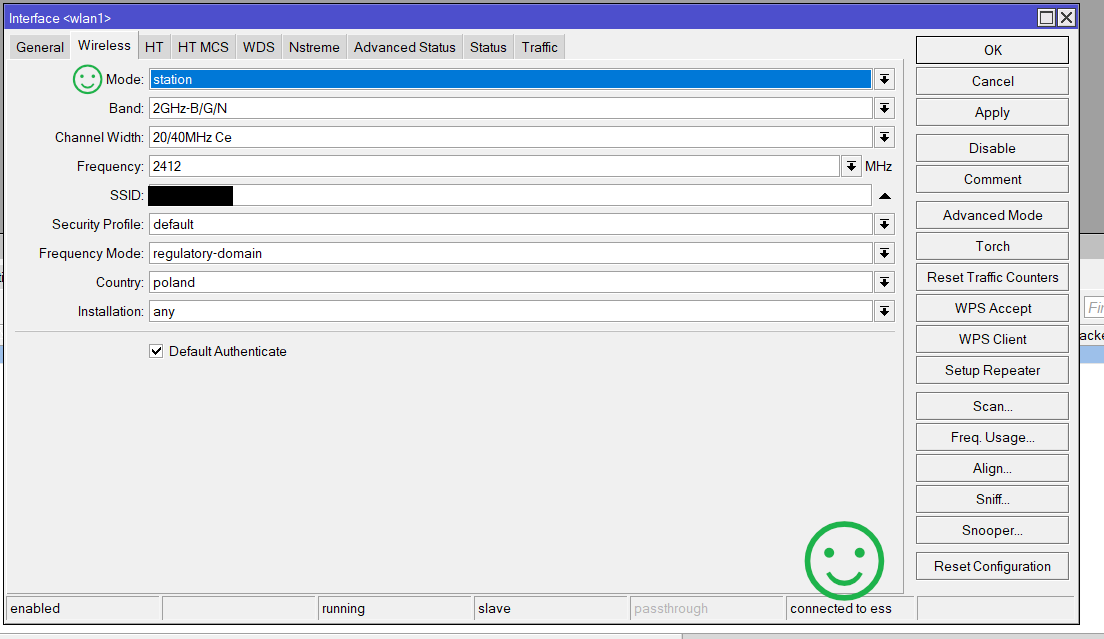Switch to the Traffic tab
The height and width of the screenshot is (639, 1104).
(x=539, y=47)
